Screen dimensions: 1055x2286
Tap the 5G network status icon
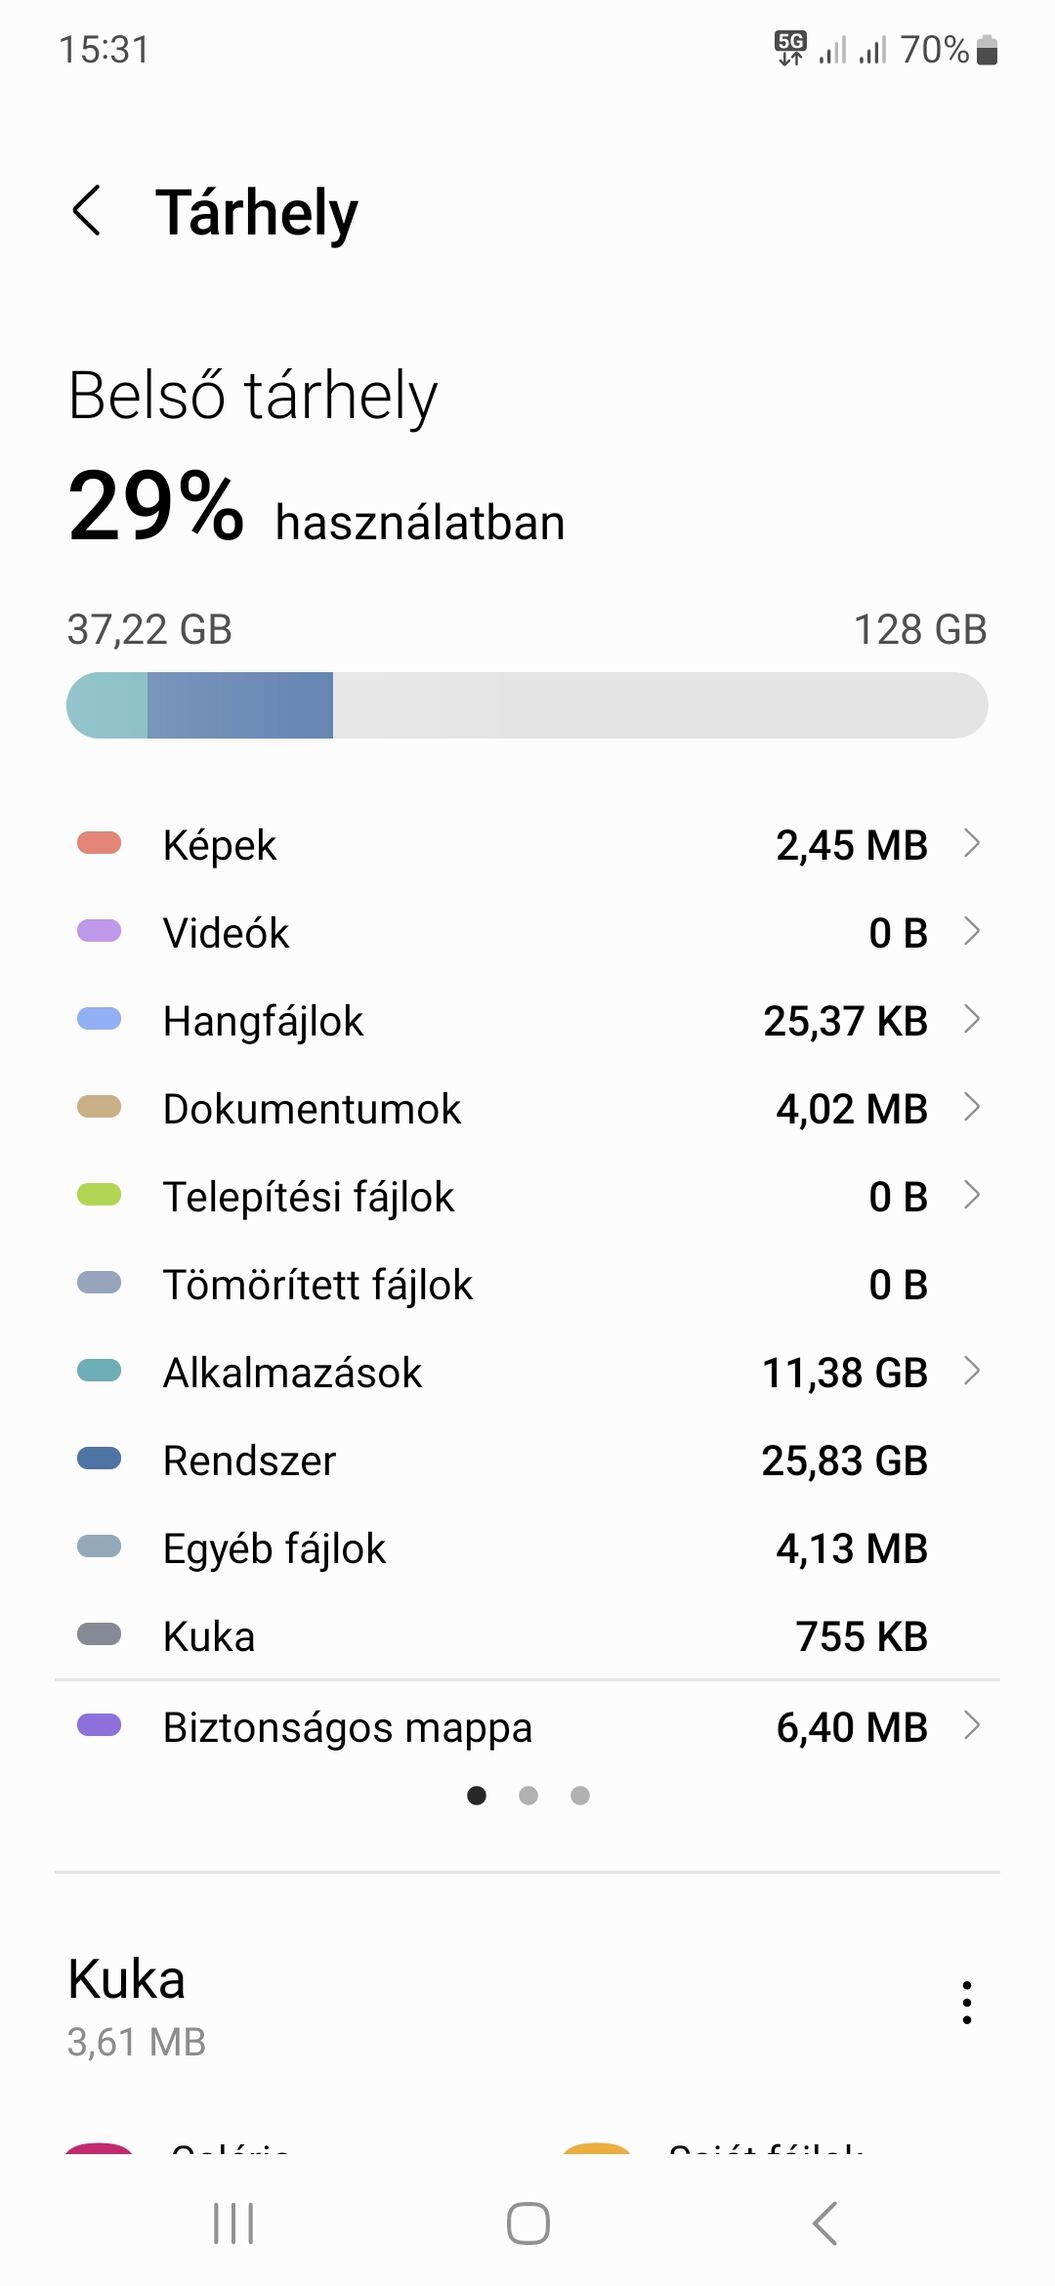(790, 48)
